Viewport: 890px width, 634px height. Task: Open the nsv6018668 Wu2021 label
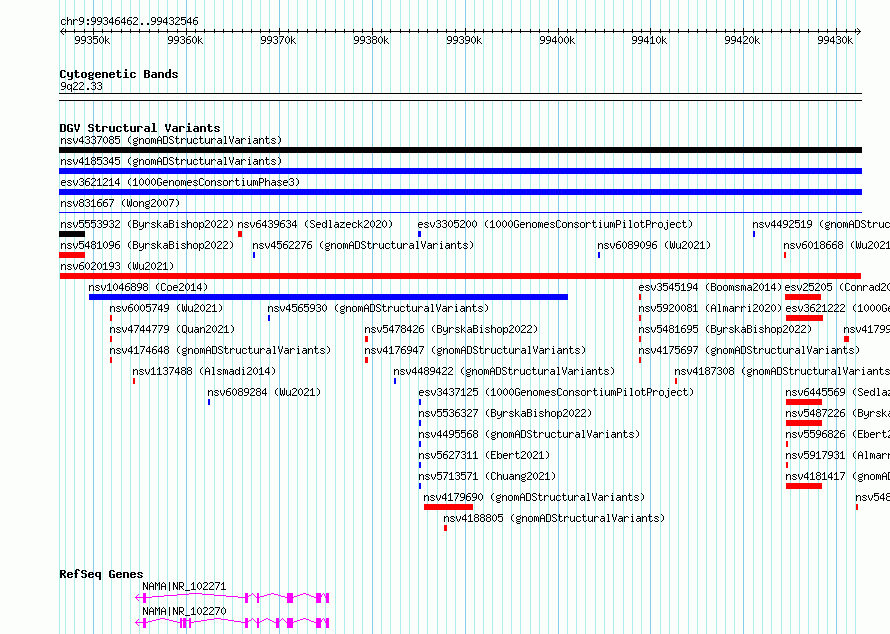837,245
